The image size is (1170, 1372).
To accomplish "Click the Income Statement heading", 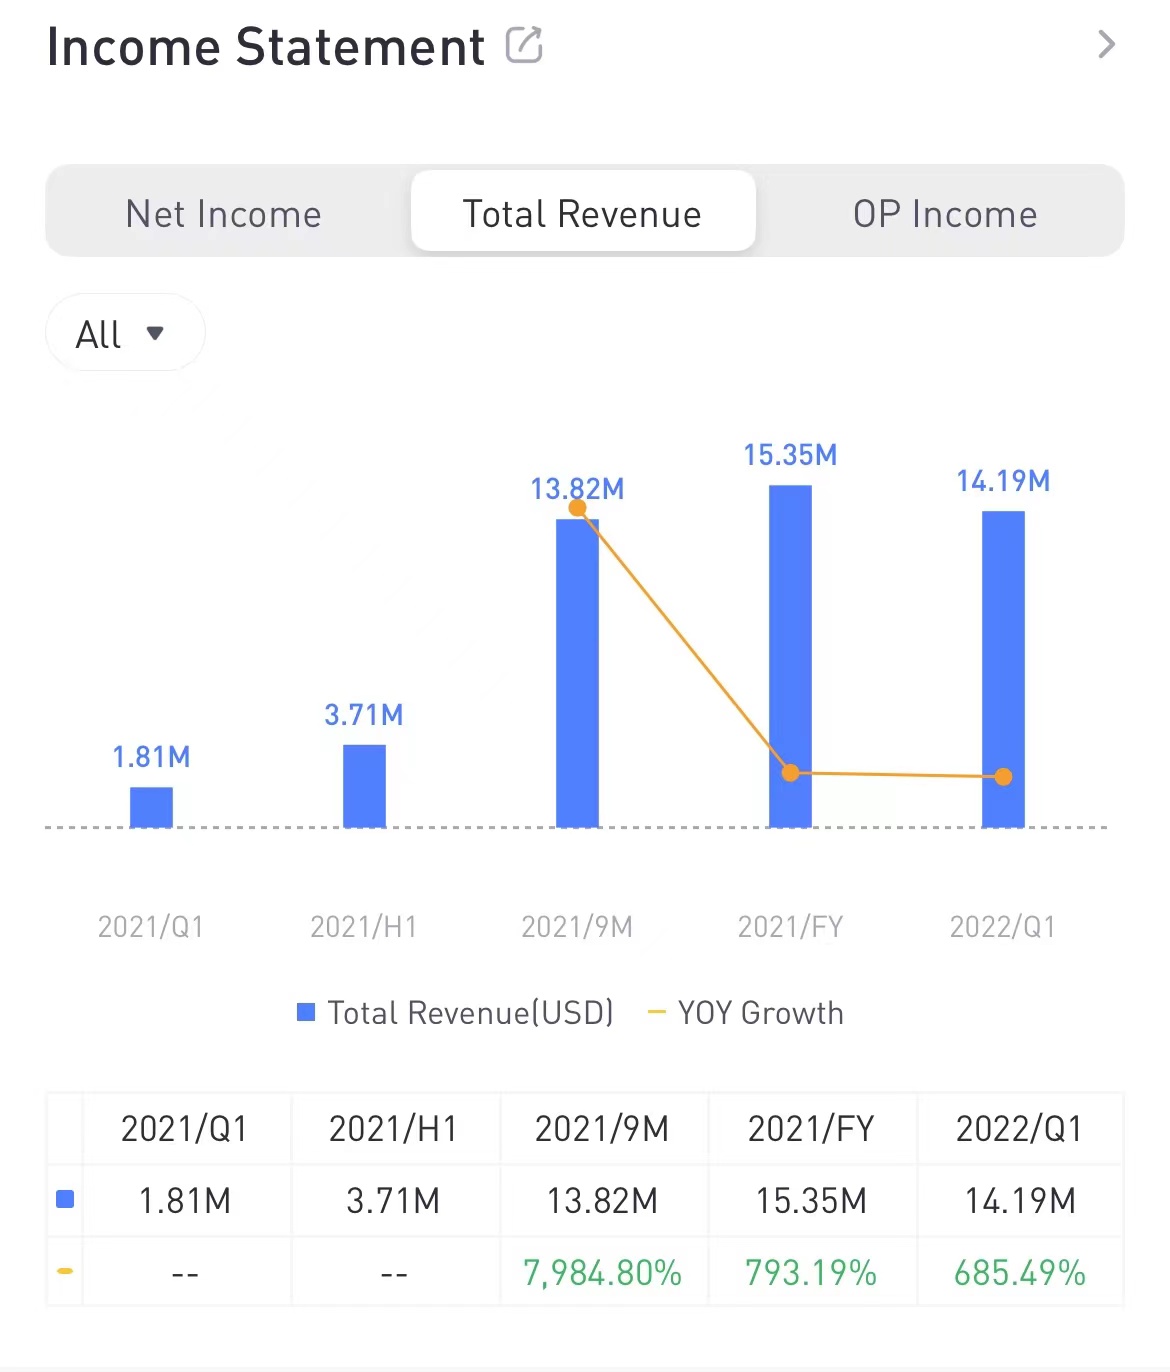I will tap(266, 47).
